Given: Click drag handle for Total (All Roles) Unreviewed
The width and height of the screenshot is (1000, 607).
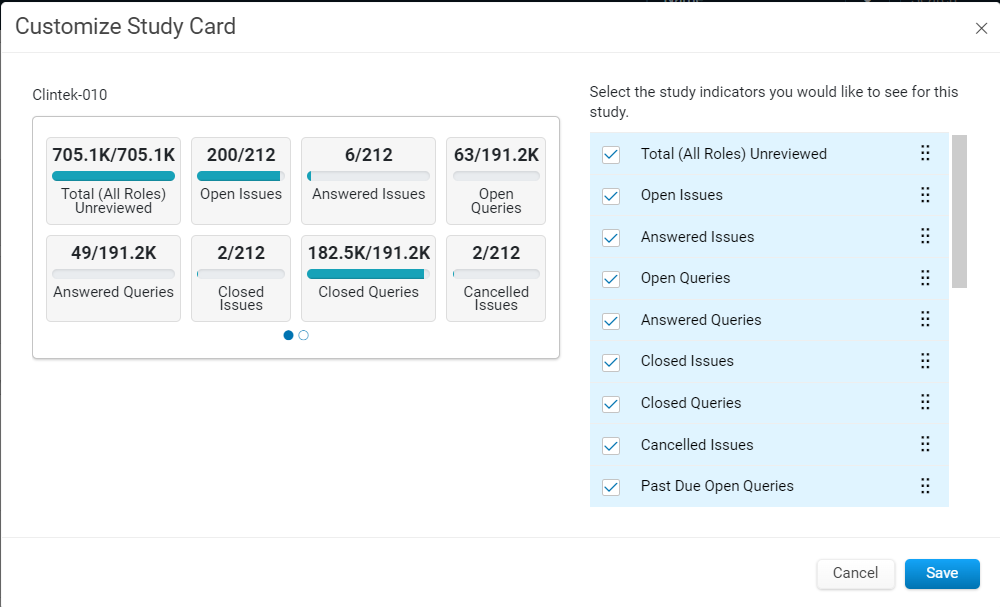Looking at the screenshot, I should click(x=925, y=153).
